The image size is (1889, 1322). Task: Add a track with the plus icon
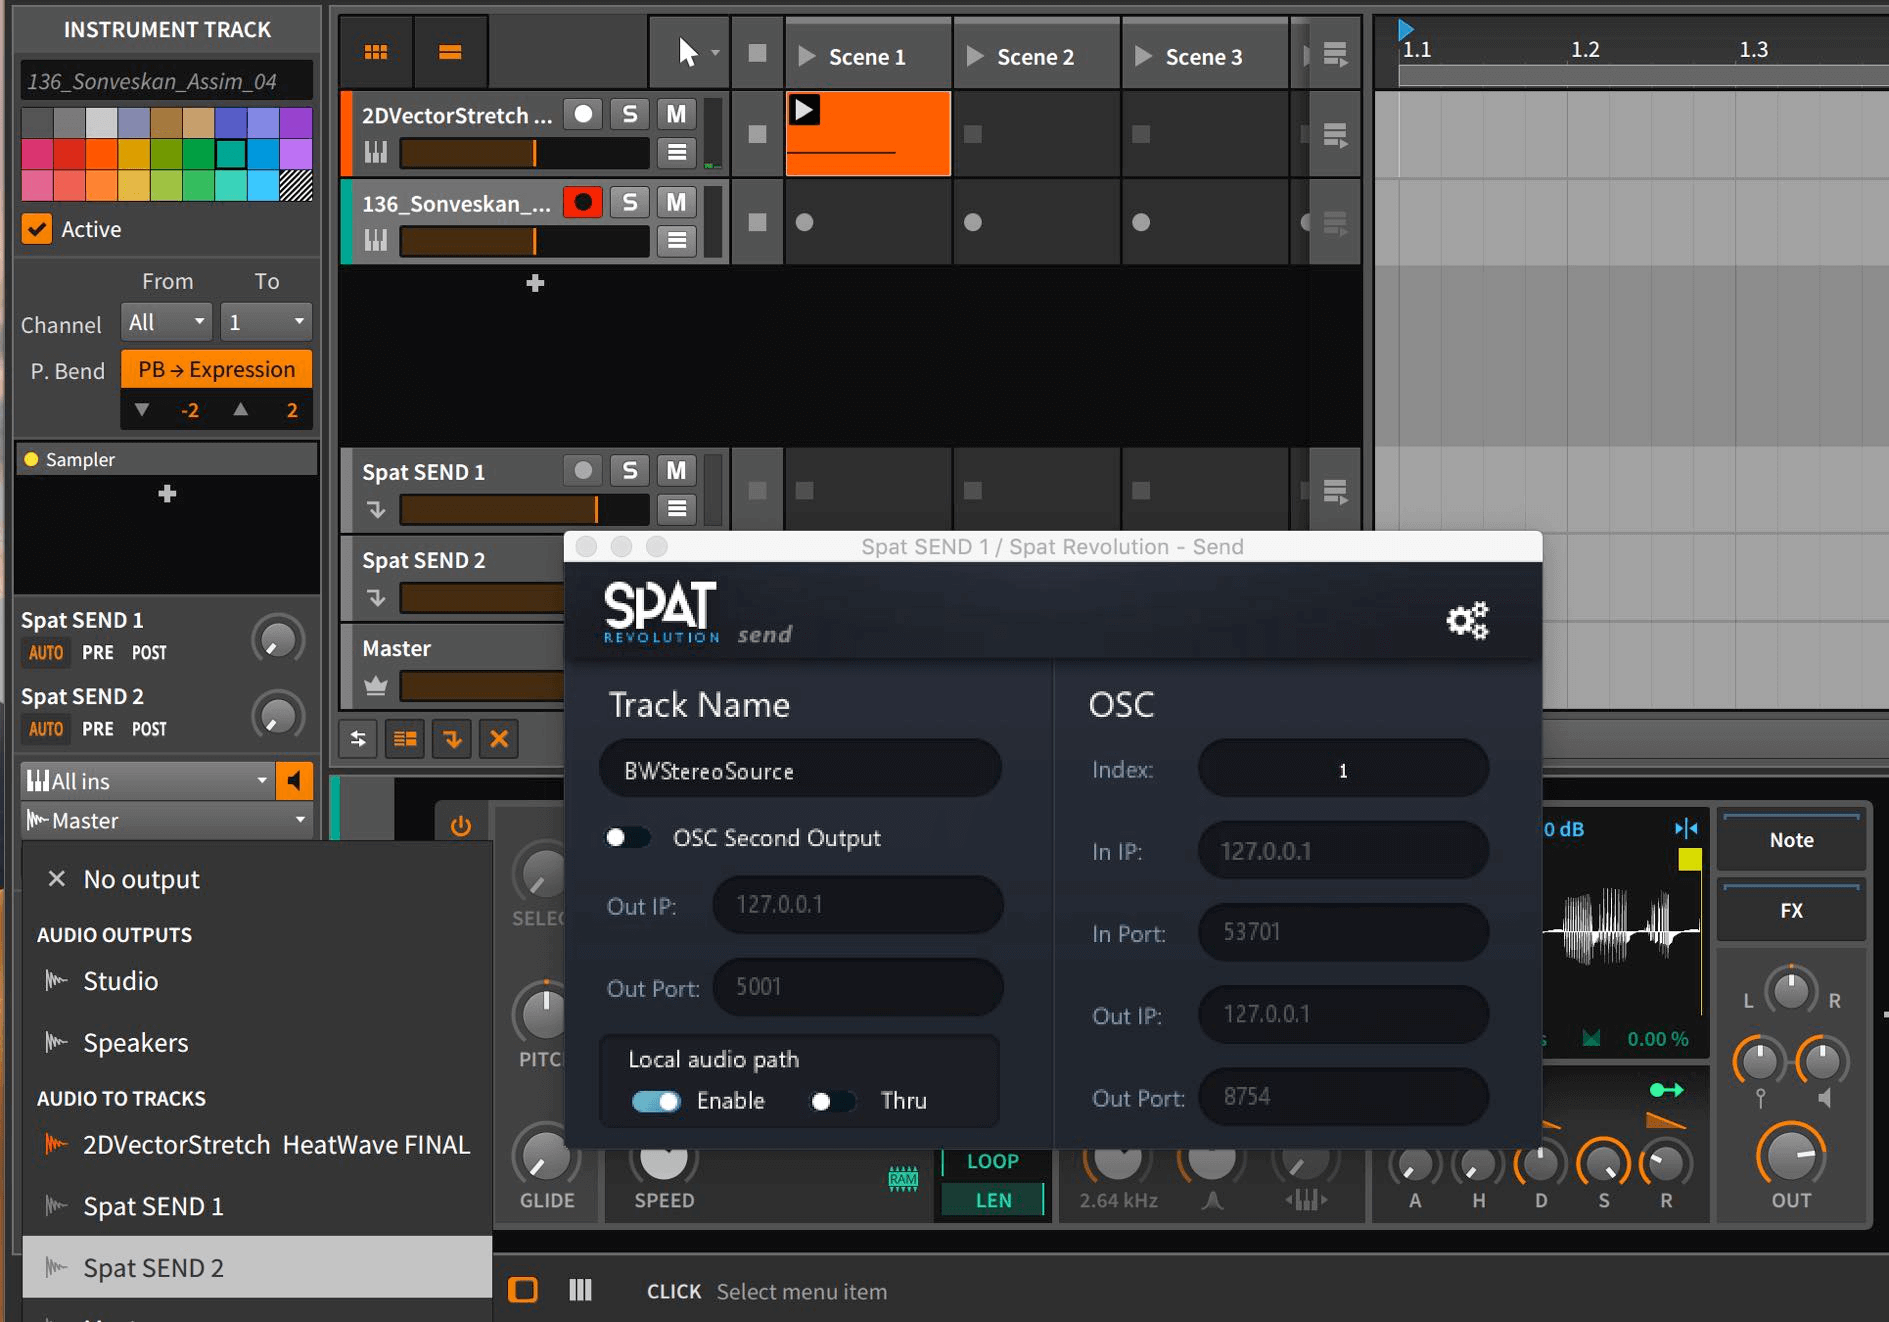535,283
